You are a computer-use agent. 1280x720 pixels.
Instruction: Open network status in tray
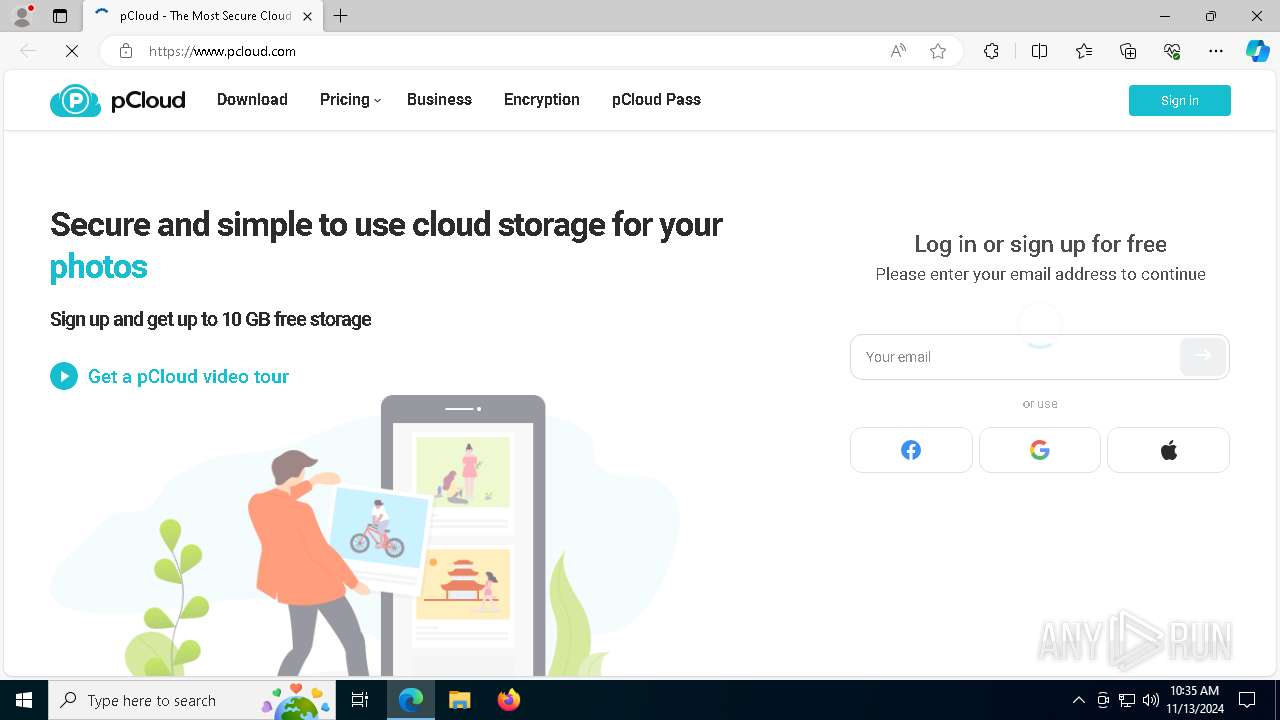[1127, 700]
